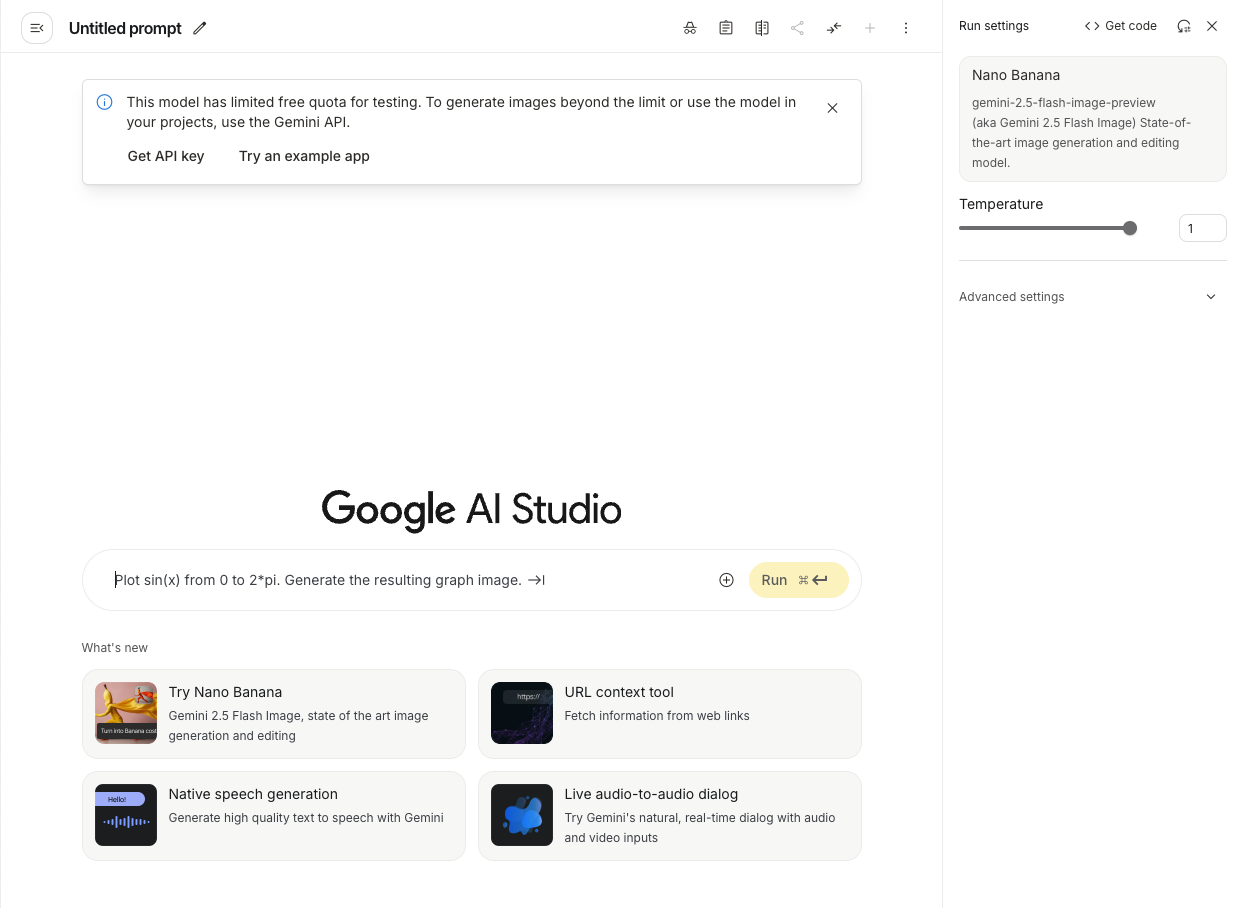
Task: Click the Run button
Action: point(798,580)
